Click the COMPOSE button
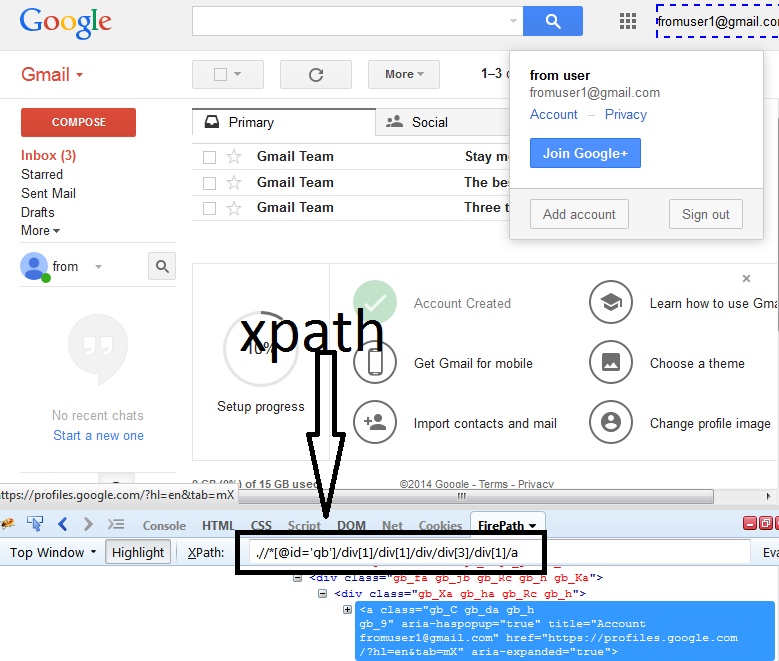This screenshot has width=779, height=661. (x=78, y=122)
